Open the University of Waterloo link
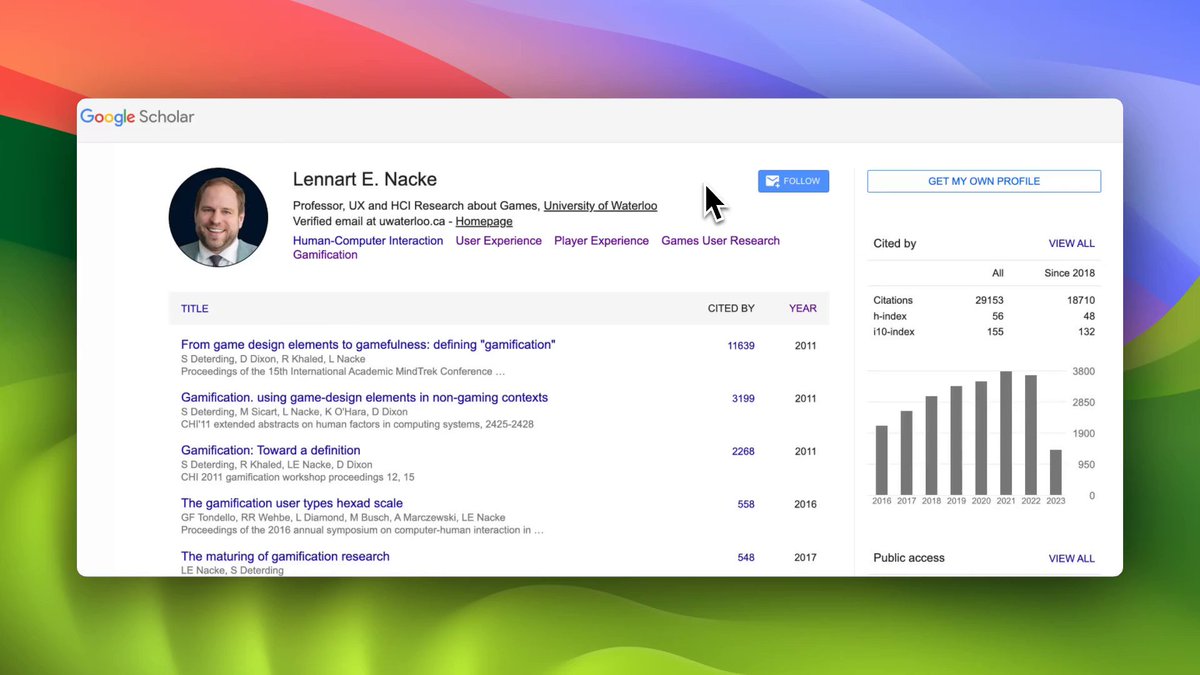 (600, 206)
